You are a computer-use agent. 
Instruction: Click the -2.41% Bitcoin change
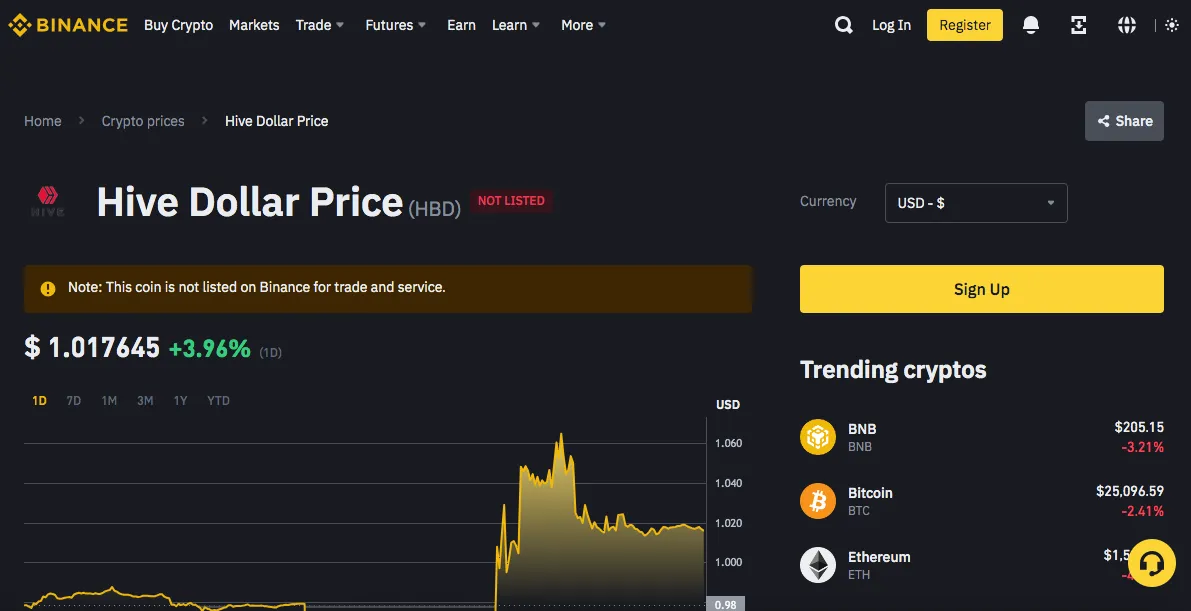pos(1142,511)
